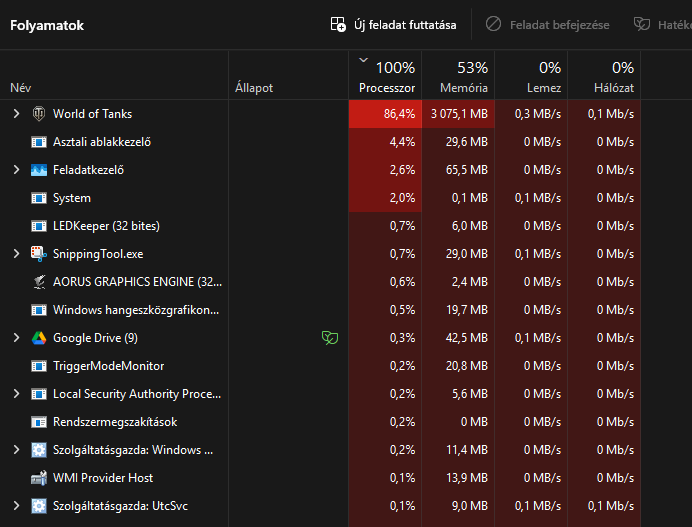Screen dimensions: 692x527
Task: Select the LEDKeeper (32 bites) row name
Action: [106, 226]
